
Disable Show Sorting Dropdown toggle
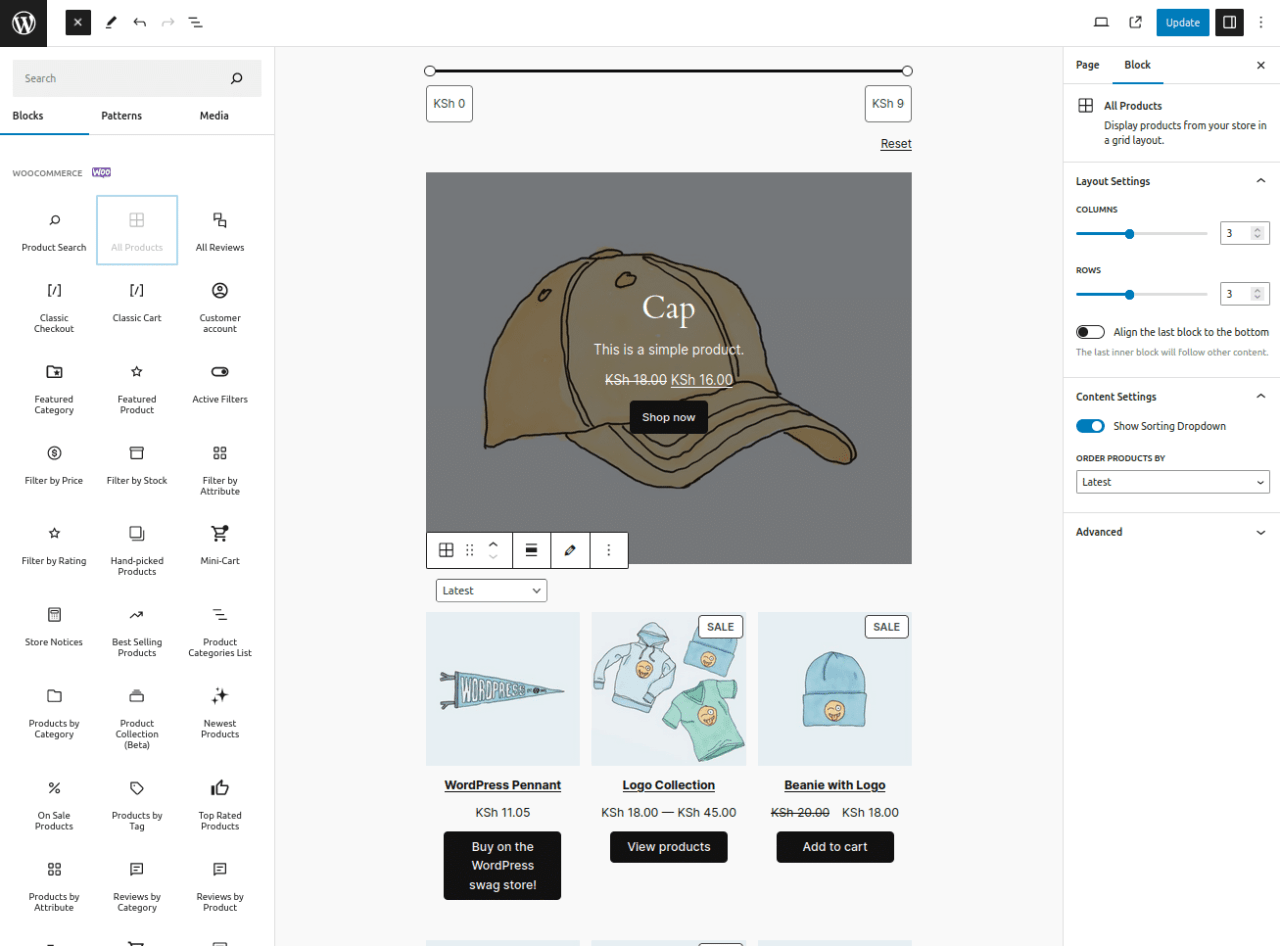1090,426
